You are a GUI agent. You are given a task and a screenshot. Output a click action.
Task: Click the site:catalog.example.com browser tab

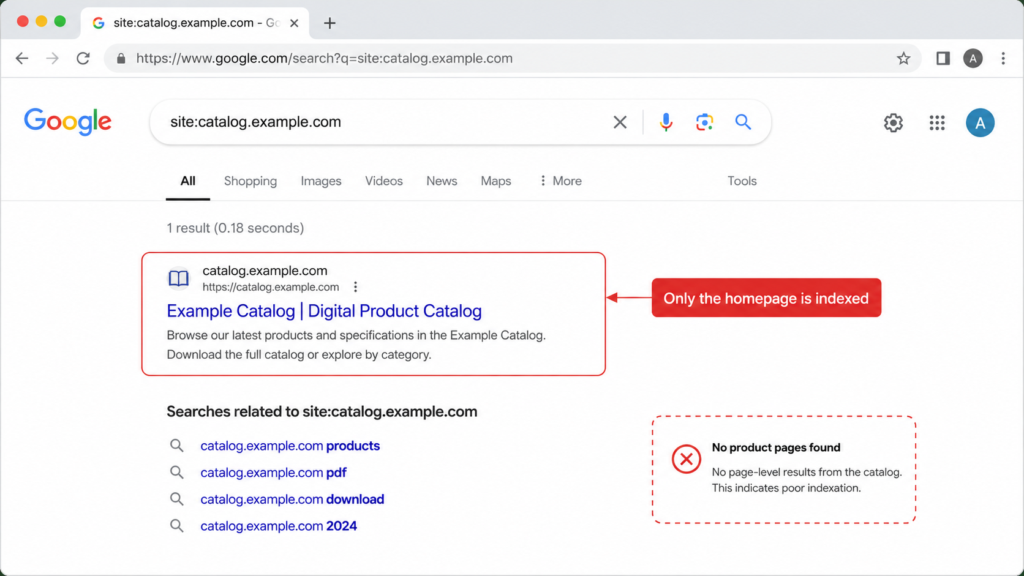click(x=195, y=23)
